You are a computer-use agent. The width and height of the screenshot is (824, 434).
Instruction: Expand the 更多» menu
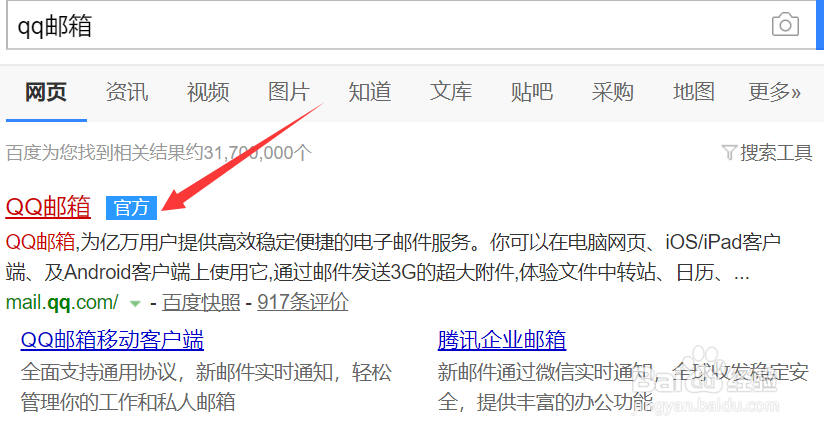point(775,92)
